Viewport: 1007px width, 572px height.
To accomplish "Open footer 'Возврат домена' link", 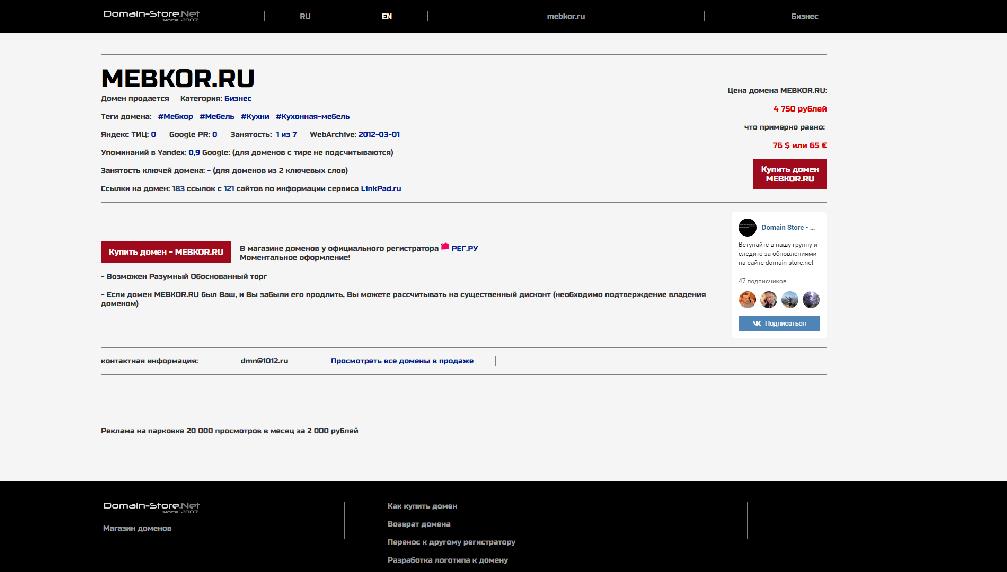I will click(419, 524).
